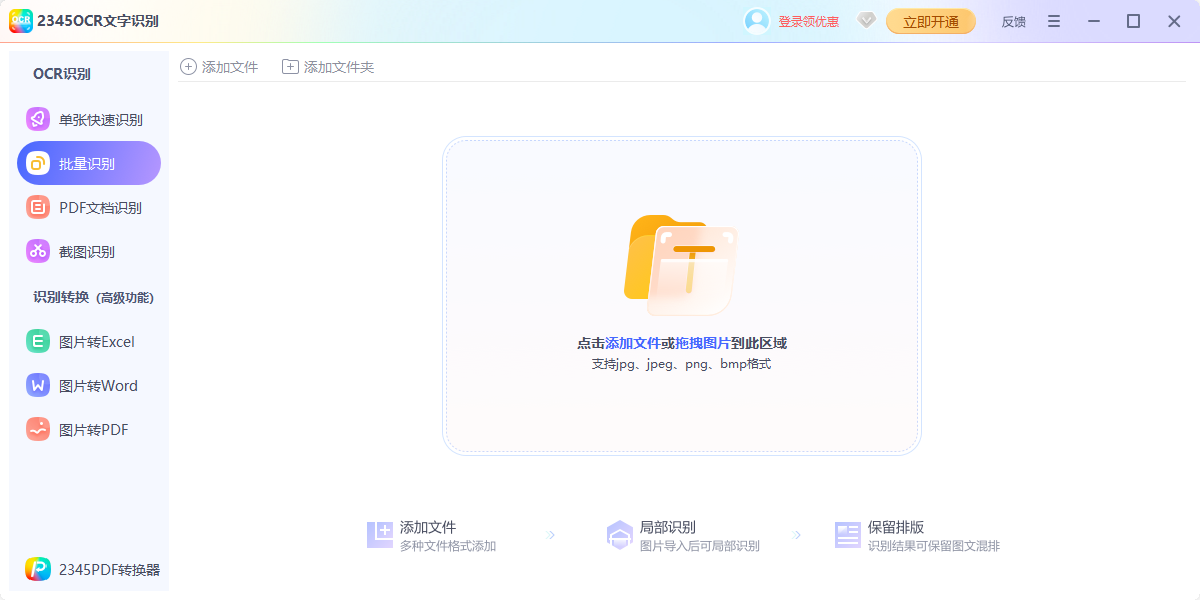Launch 2345PDF转换器 at bottom left
This screenshot has width=1200, height=600.
pyautogui.click(x=88, y=569)
